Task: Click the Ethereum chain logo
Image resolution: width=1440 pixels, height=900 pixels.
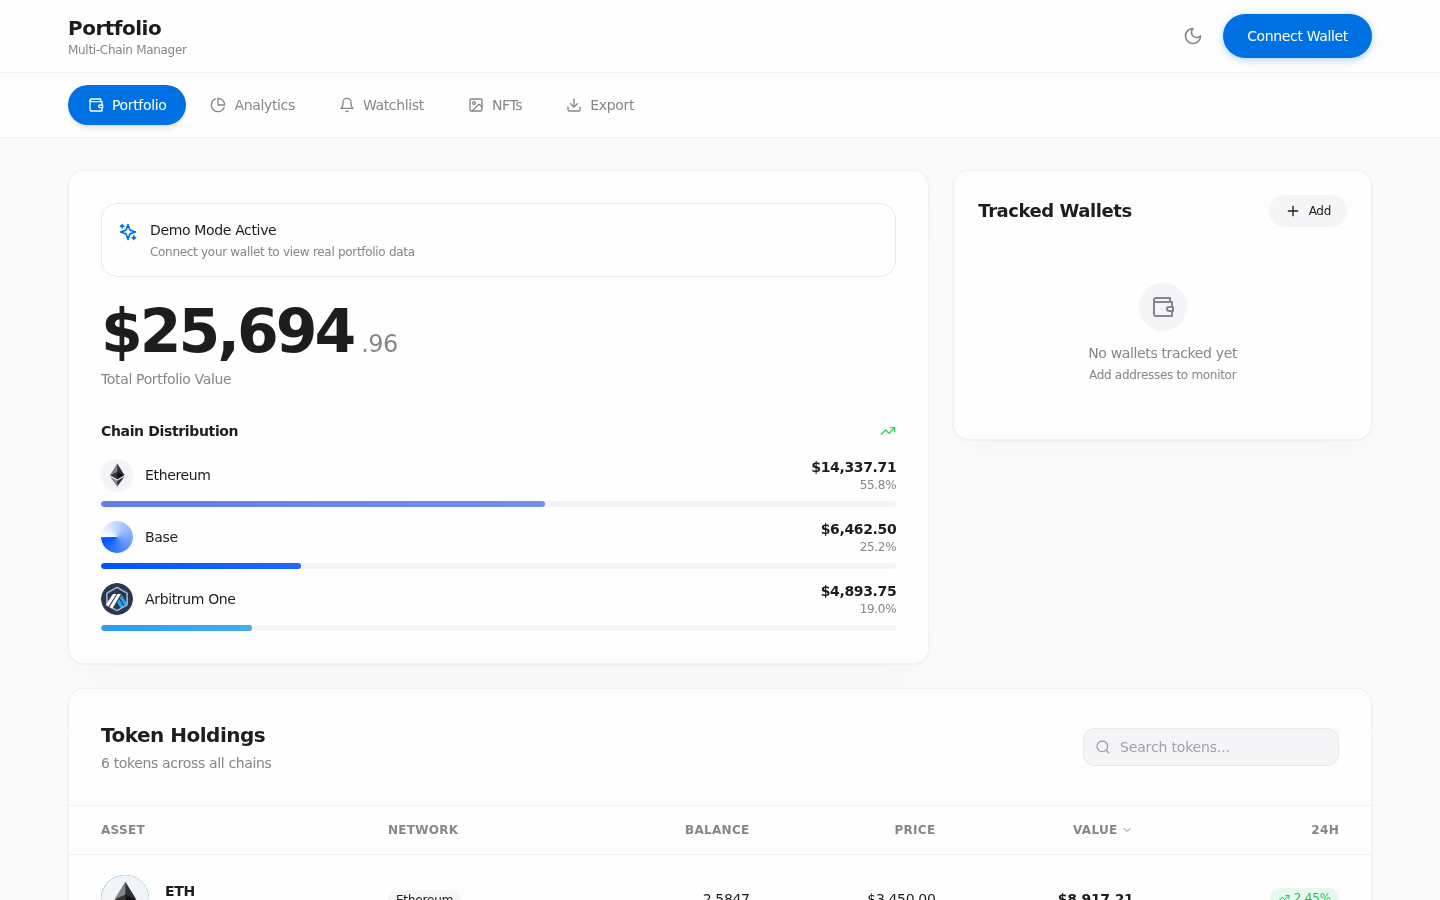Action: pyautogui.click(x=117, y=475)
